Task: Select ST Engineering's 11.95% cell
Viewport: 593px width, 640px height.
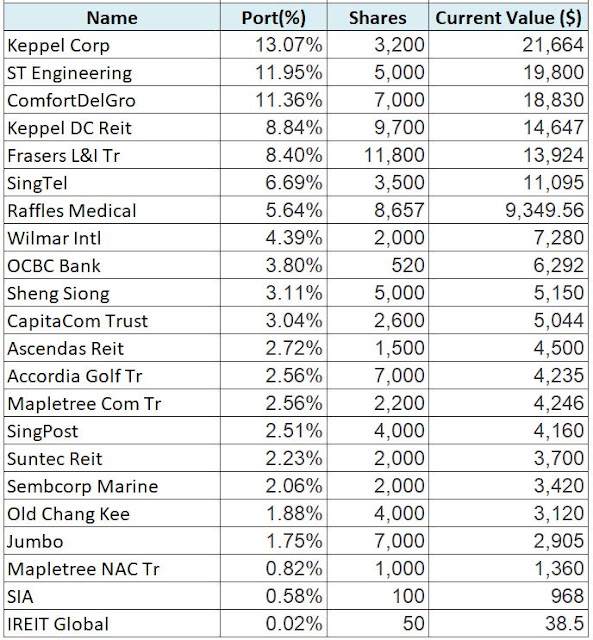Action: click(x=273, y=72)
